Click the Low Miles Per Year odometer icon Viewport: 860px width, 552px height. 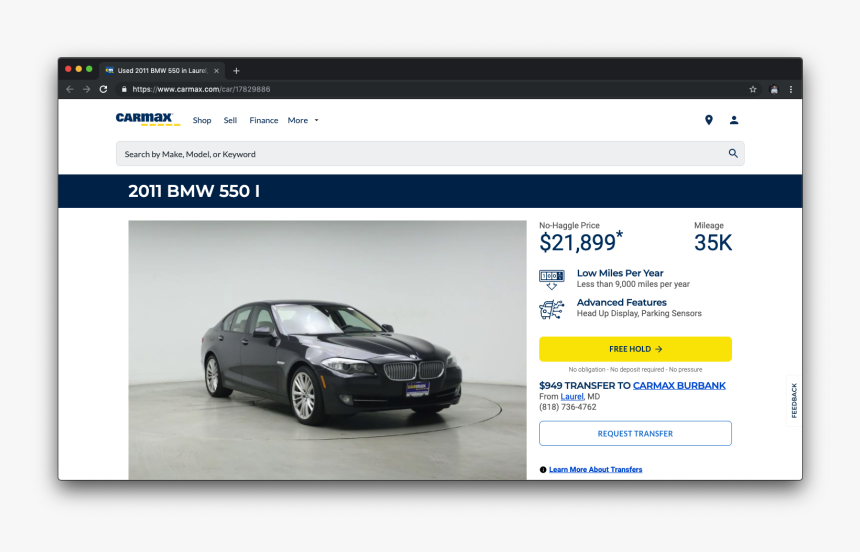coord(552,279)
